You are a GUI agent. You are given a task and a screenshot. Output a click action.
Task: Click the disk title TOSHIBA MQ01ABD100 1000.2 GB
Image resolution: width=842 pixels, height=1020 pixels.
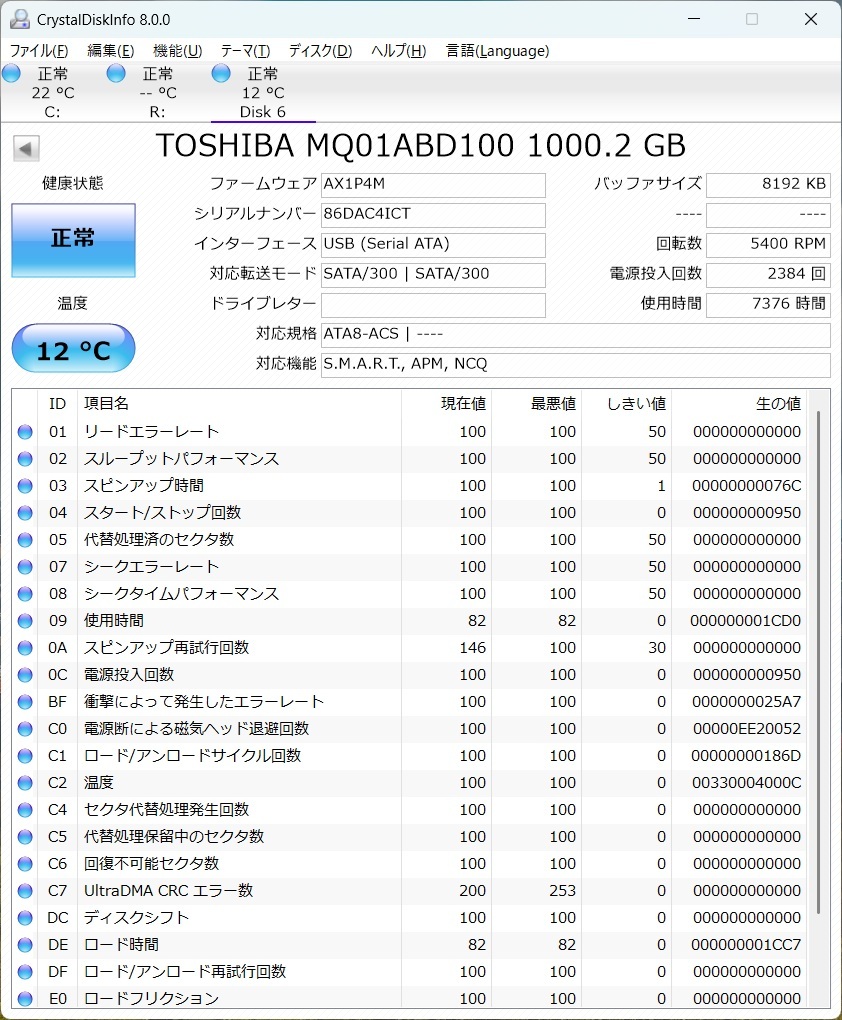tap(421, 146)
